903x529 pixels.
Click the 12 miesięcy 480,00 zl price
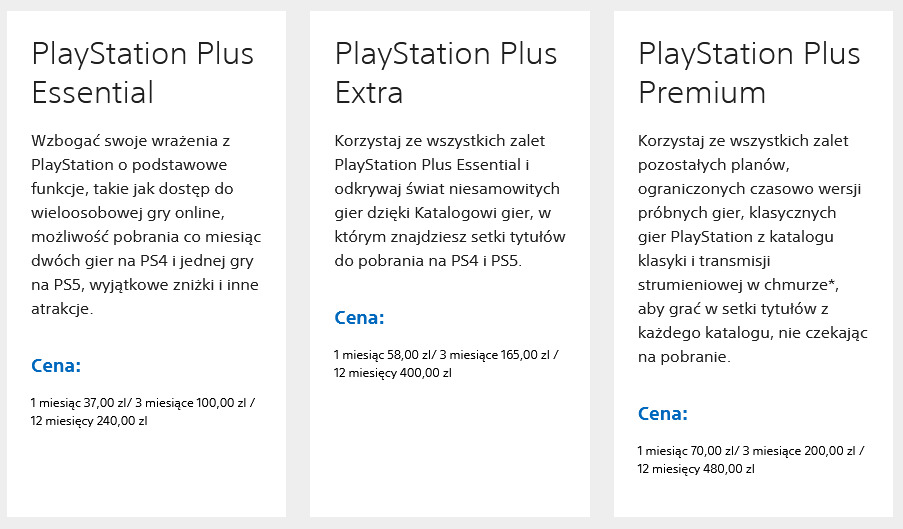pyautogui.click(x=697, y=468)
